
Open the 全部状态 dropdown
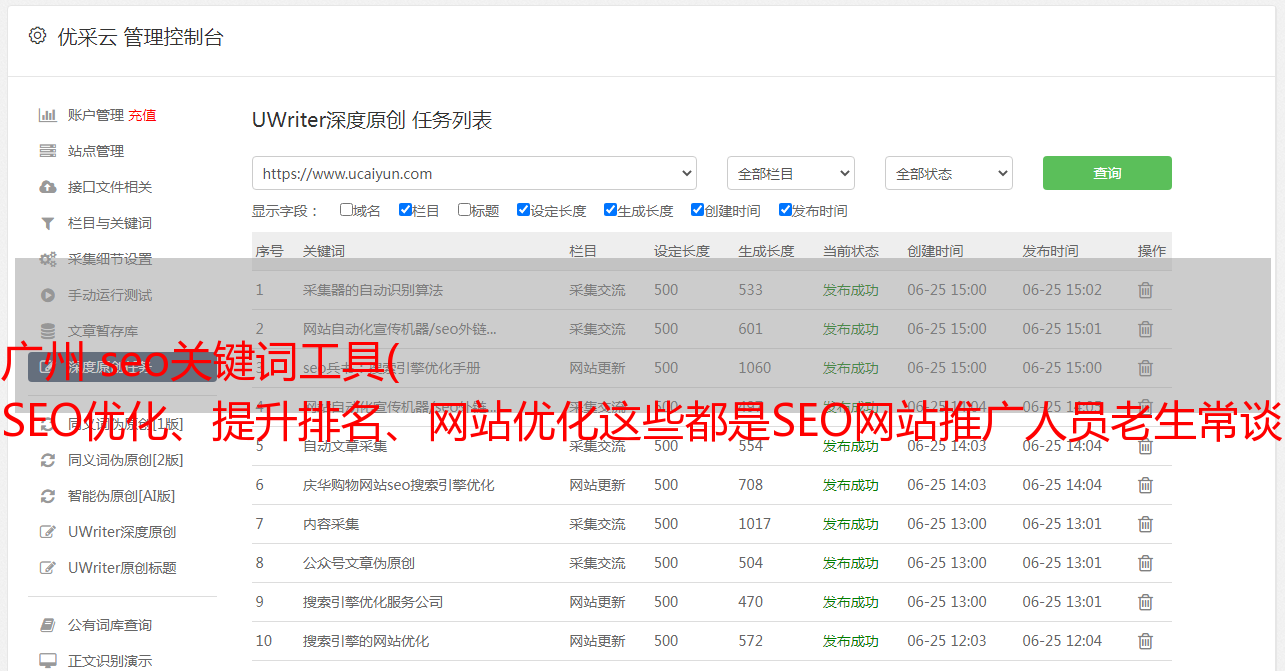point(949,173)
